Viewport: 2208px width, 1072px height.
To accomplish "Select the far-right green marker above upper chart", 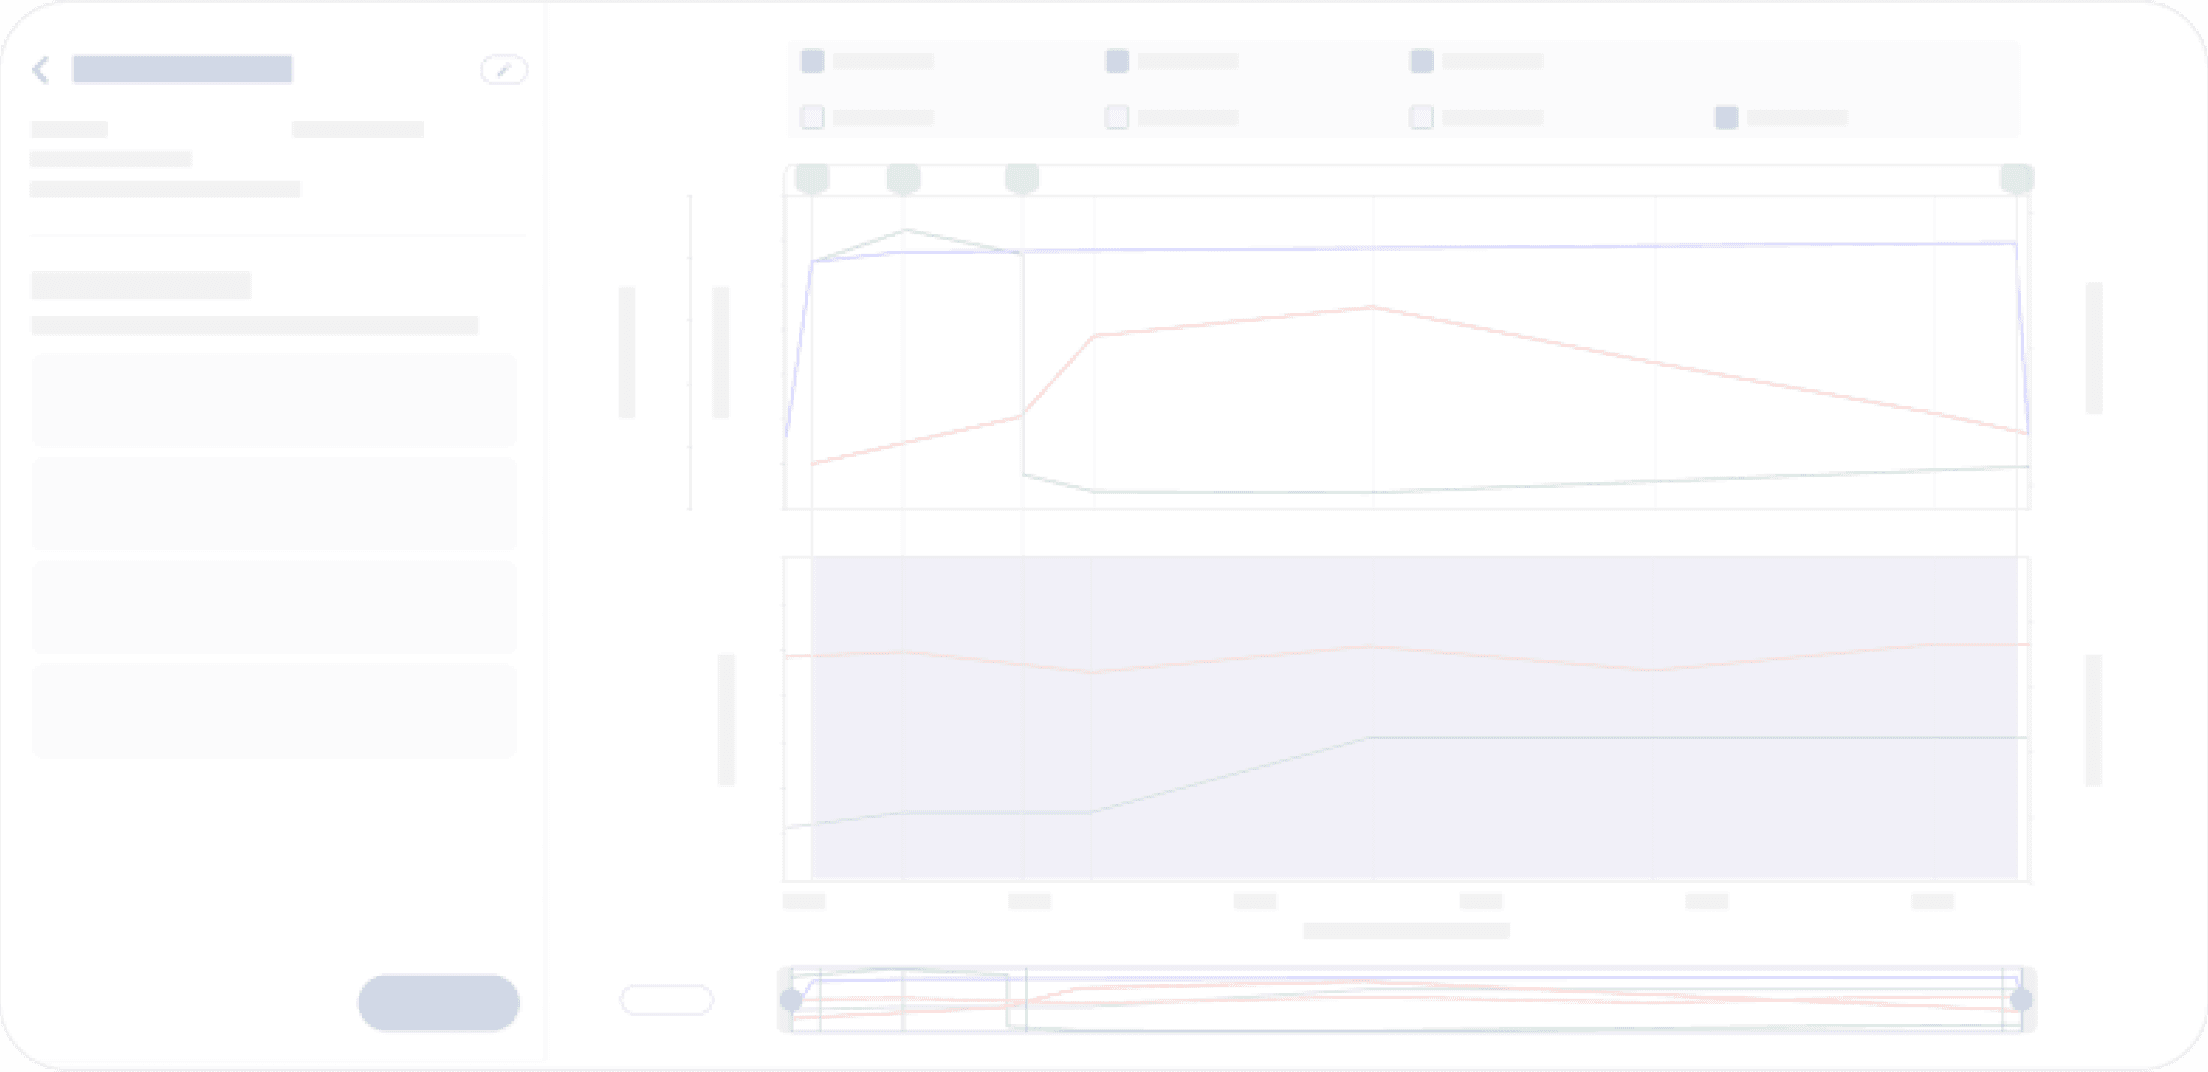I will [2017, 179].
